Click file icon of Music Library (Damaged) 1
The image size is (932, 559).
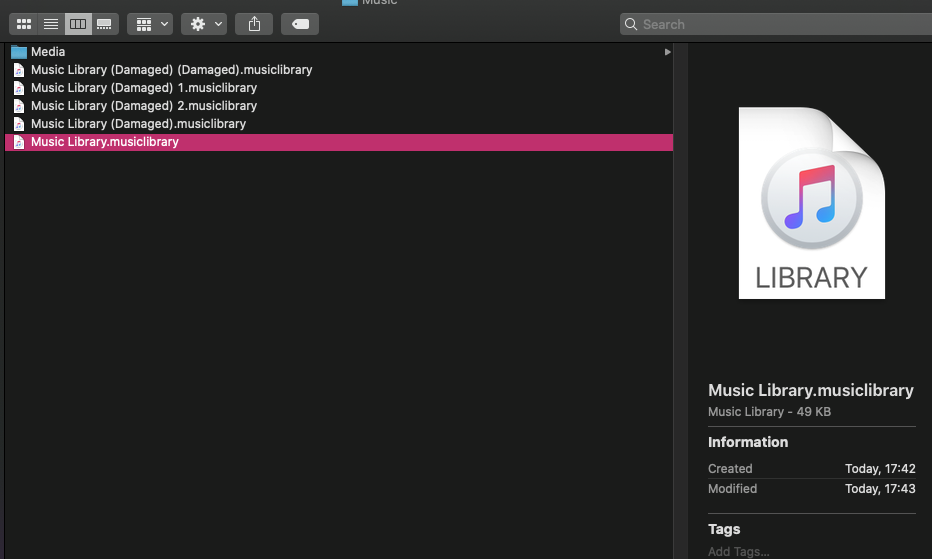19,88
